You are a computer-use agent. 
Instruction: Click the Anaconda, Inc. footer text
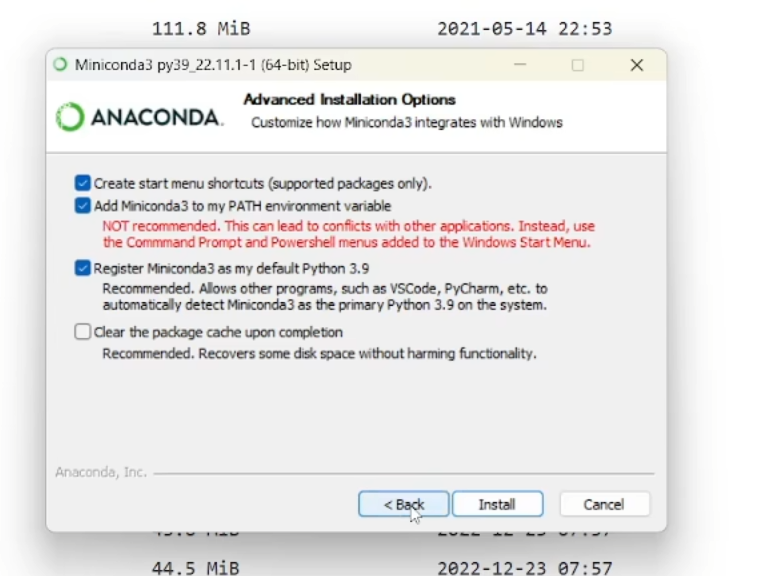coord(101,472)
